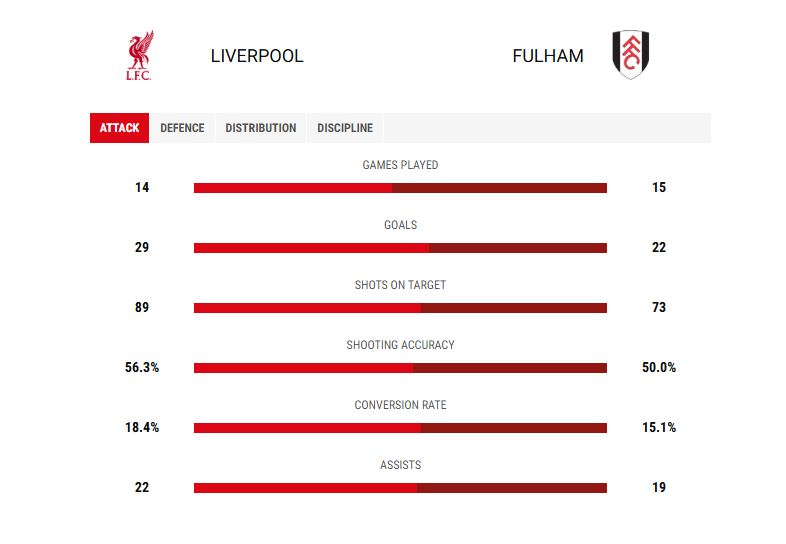Select the Discipline tab

pos(345,128)
